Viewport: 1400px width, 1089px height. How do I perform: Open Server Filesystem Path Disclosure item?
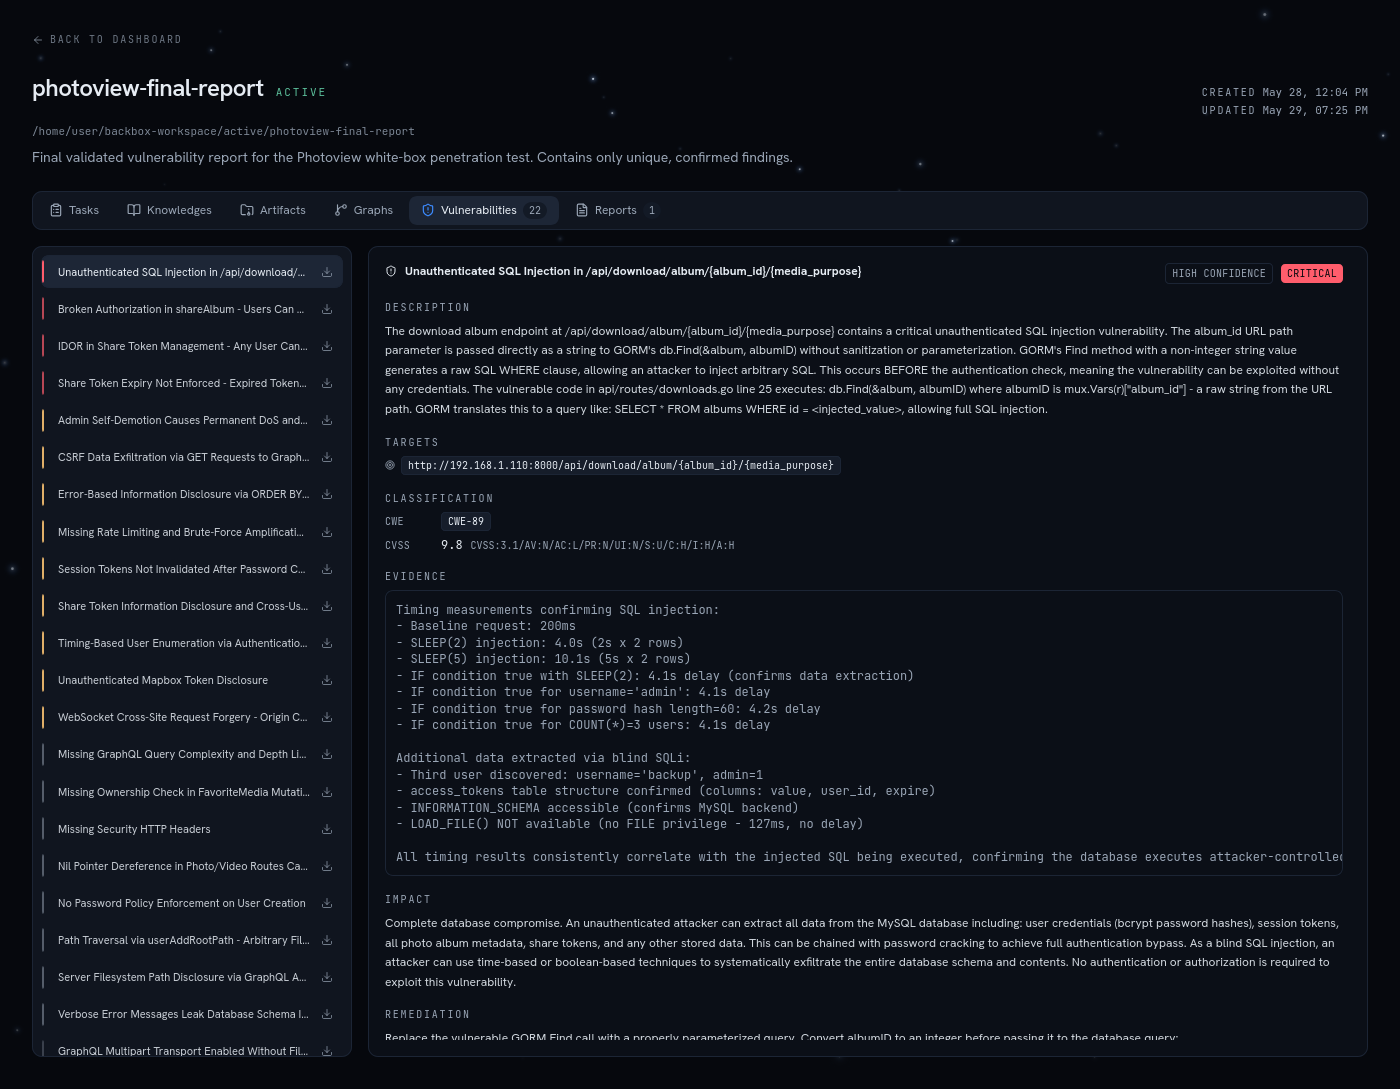pyautogui.click(x=192, y=977)
